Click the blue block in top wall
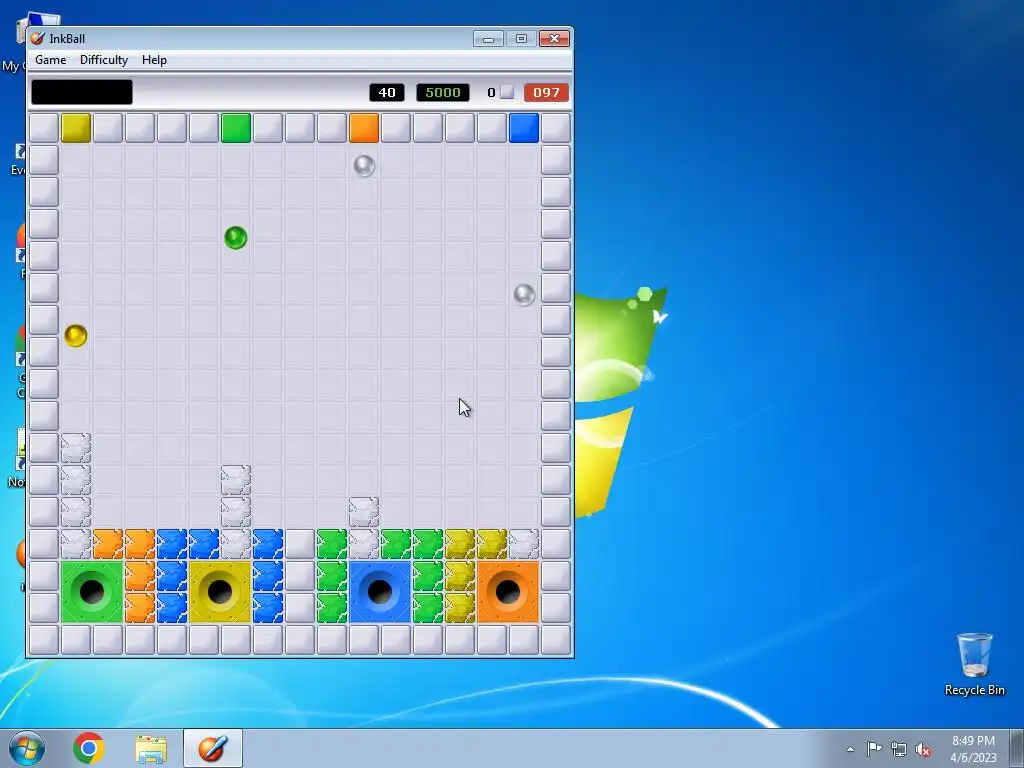 tap(524, 127)
